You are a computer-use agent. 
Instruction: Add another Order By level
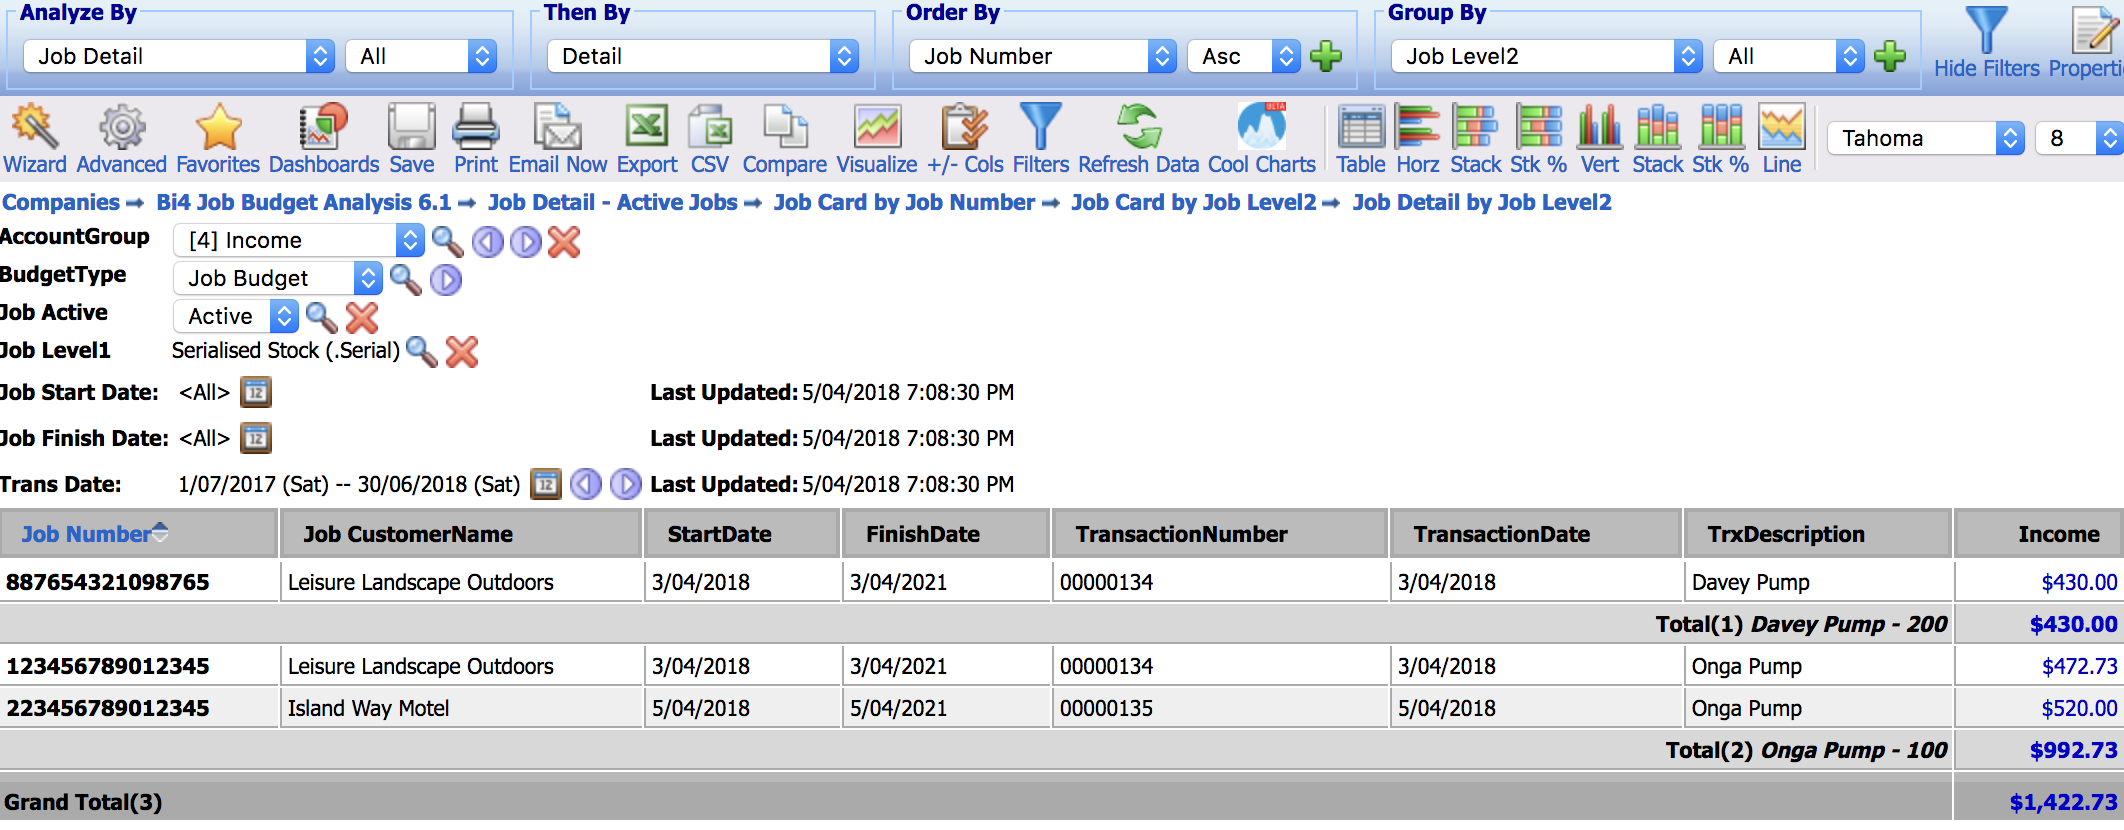point(1326,56)
